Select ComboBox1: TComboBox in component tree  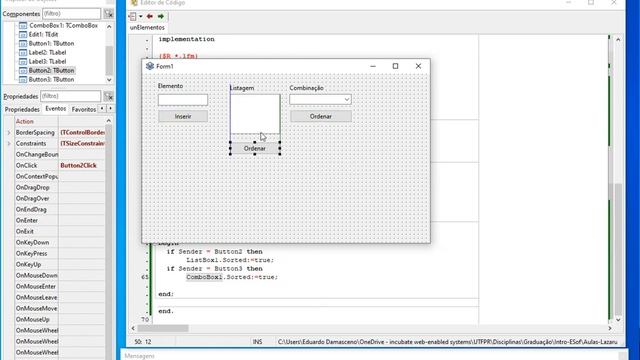(x=63, y=25)
